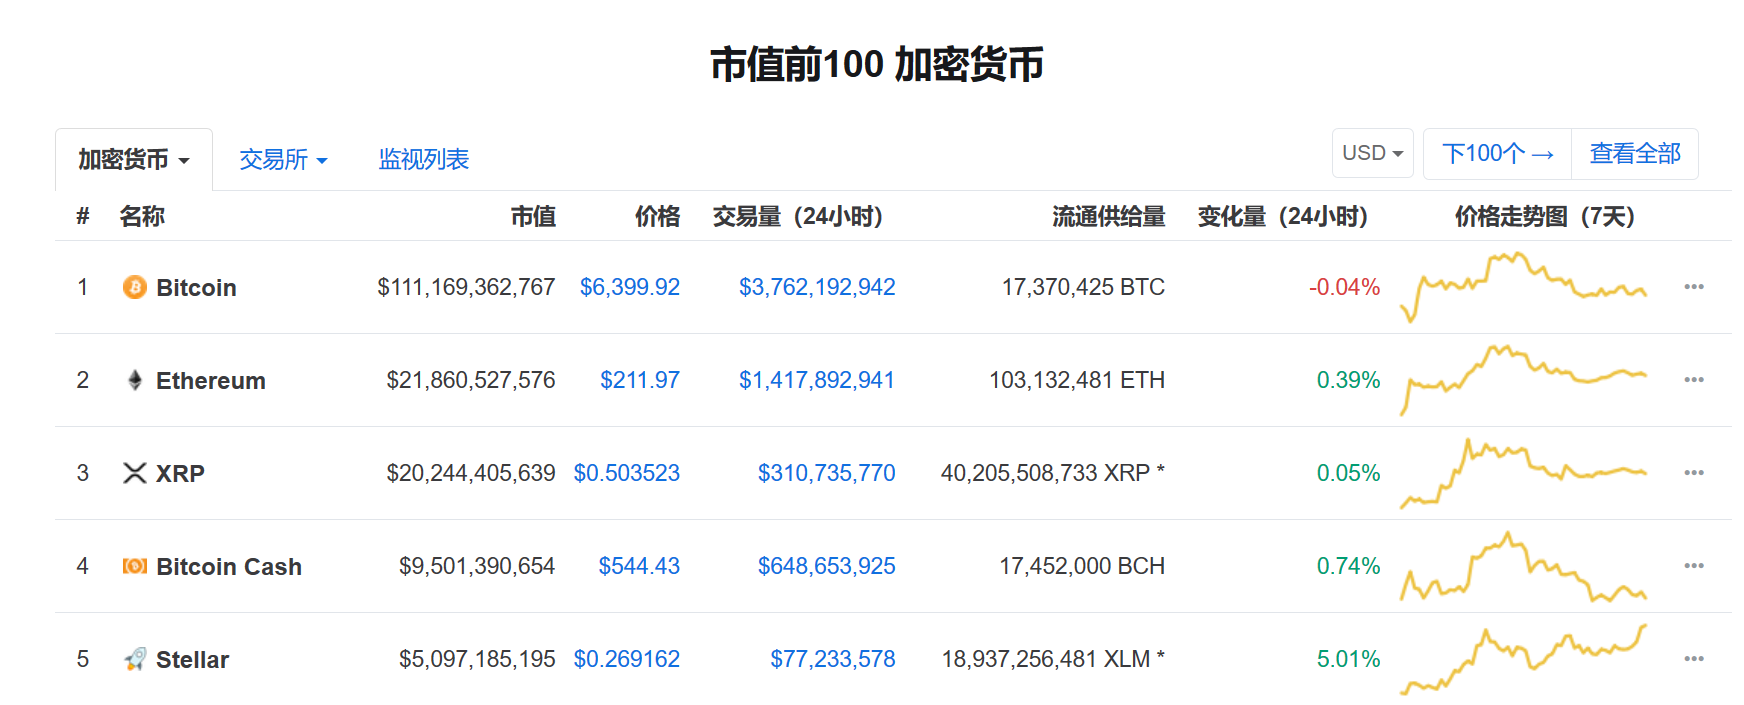Open the XRP coin page link
The height and width of the screenshot is (705, 1744).
coord(180,474)
